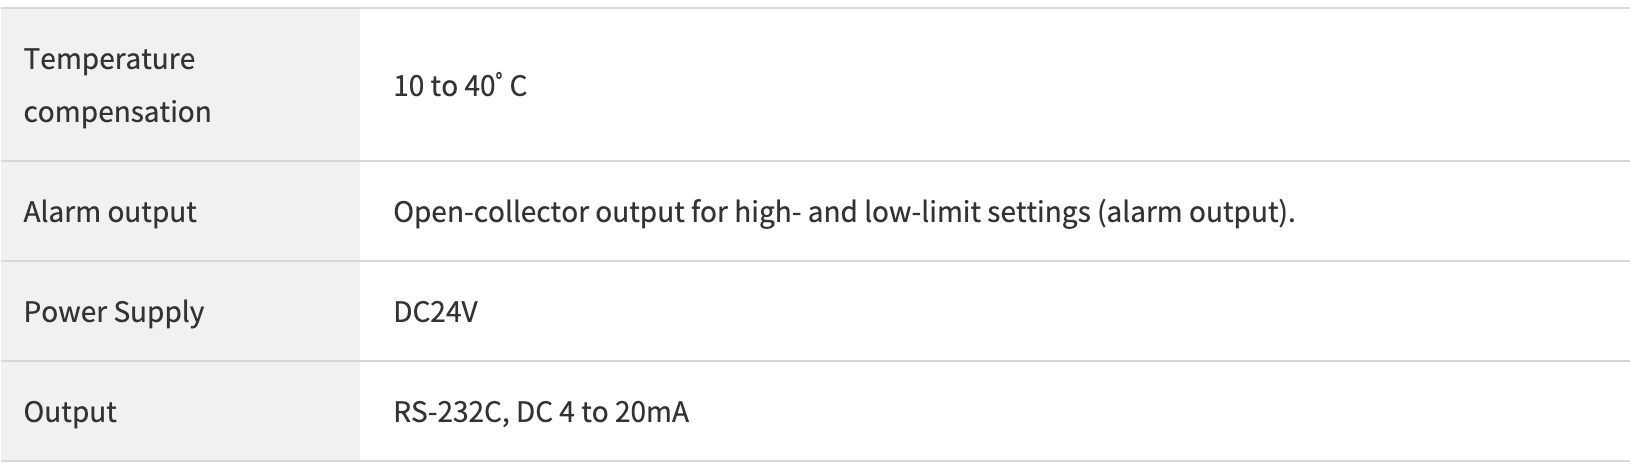Screen dimensions: 1630x474
Task: Click "Open-collector" in the alarm description
Action: (491, 212)
